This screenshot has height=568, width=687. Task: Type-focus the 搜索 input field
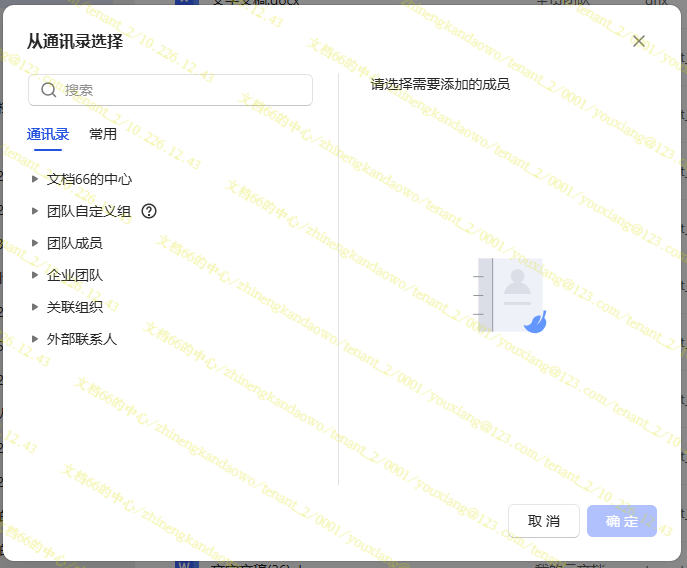point(180,90)
